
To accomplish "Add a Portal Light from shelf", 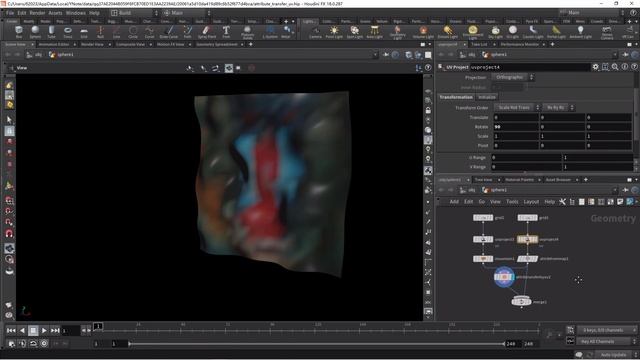I will pyautogui.click(x=556, y=31).
